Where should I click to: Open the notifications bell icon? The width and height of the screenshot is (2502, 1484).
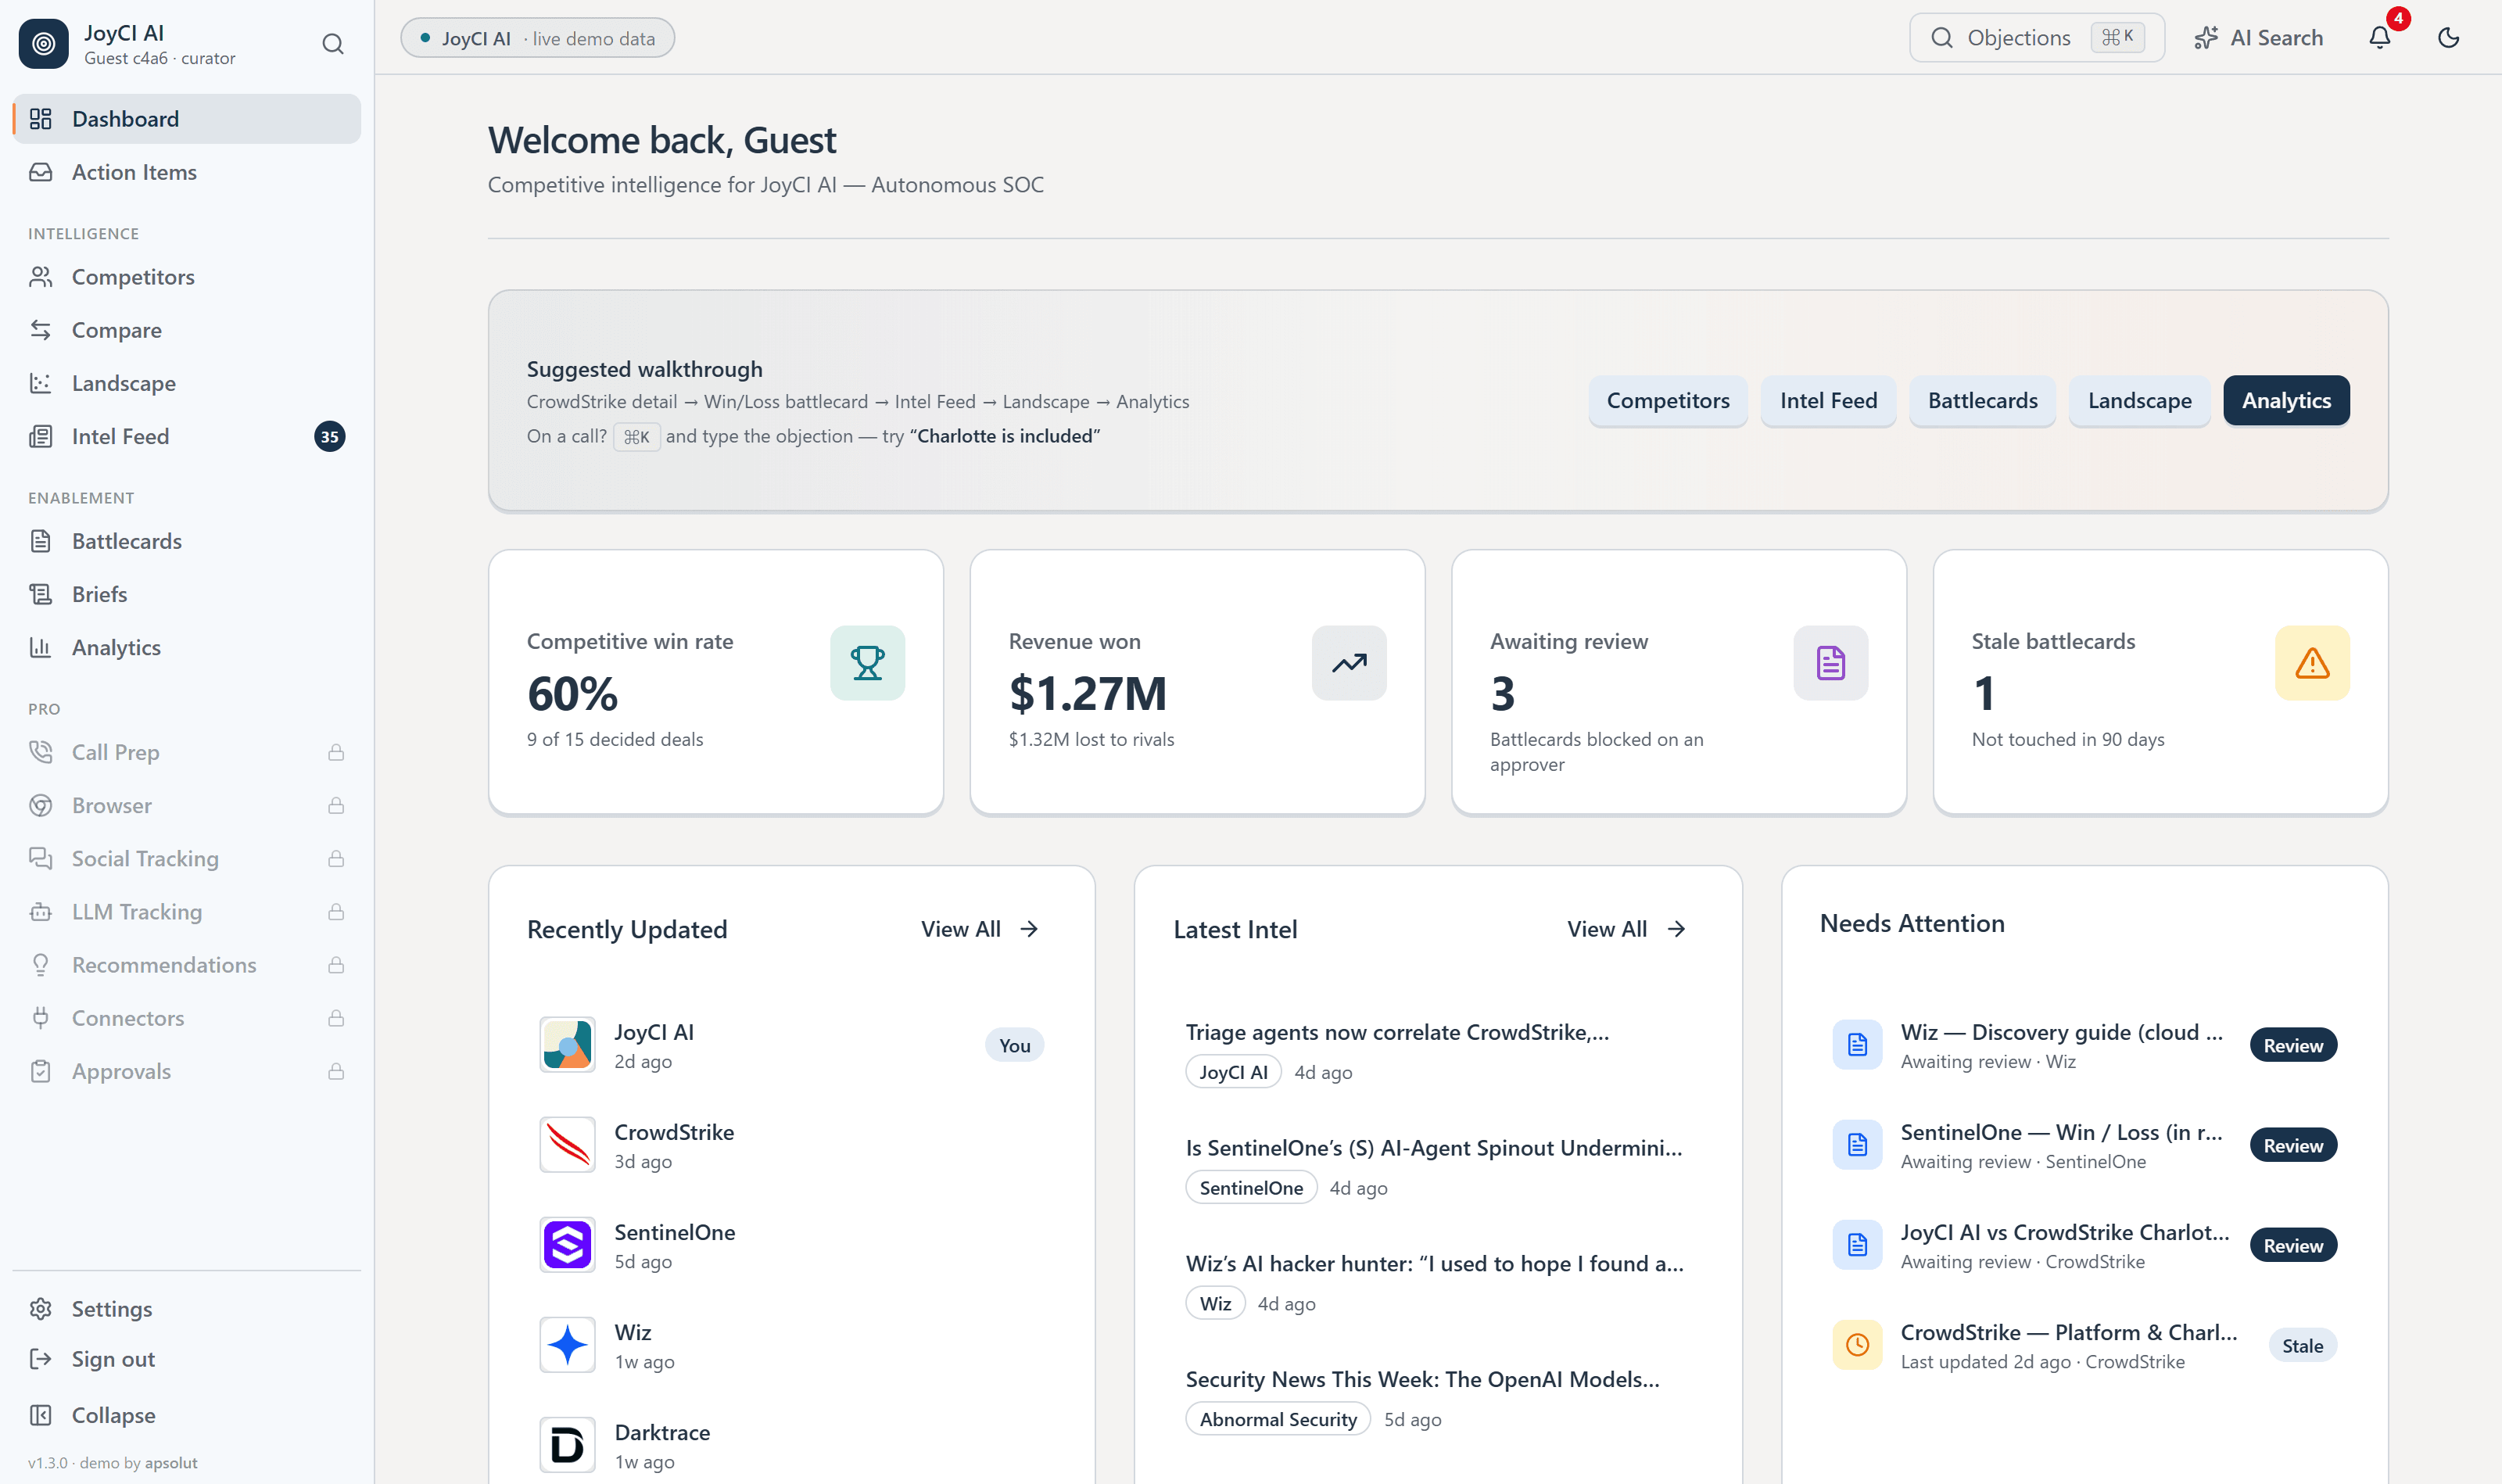tap(2380, 38)
